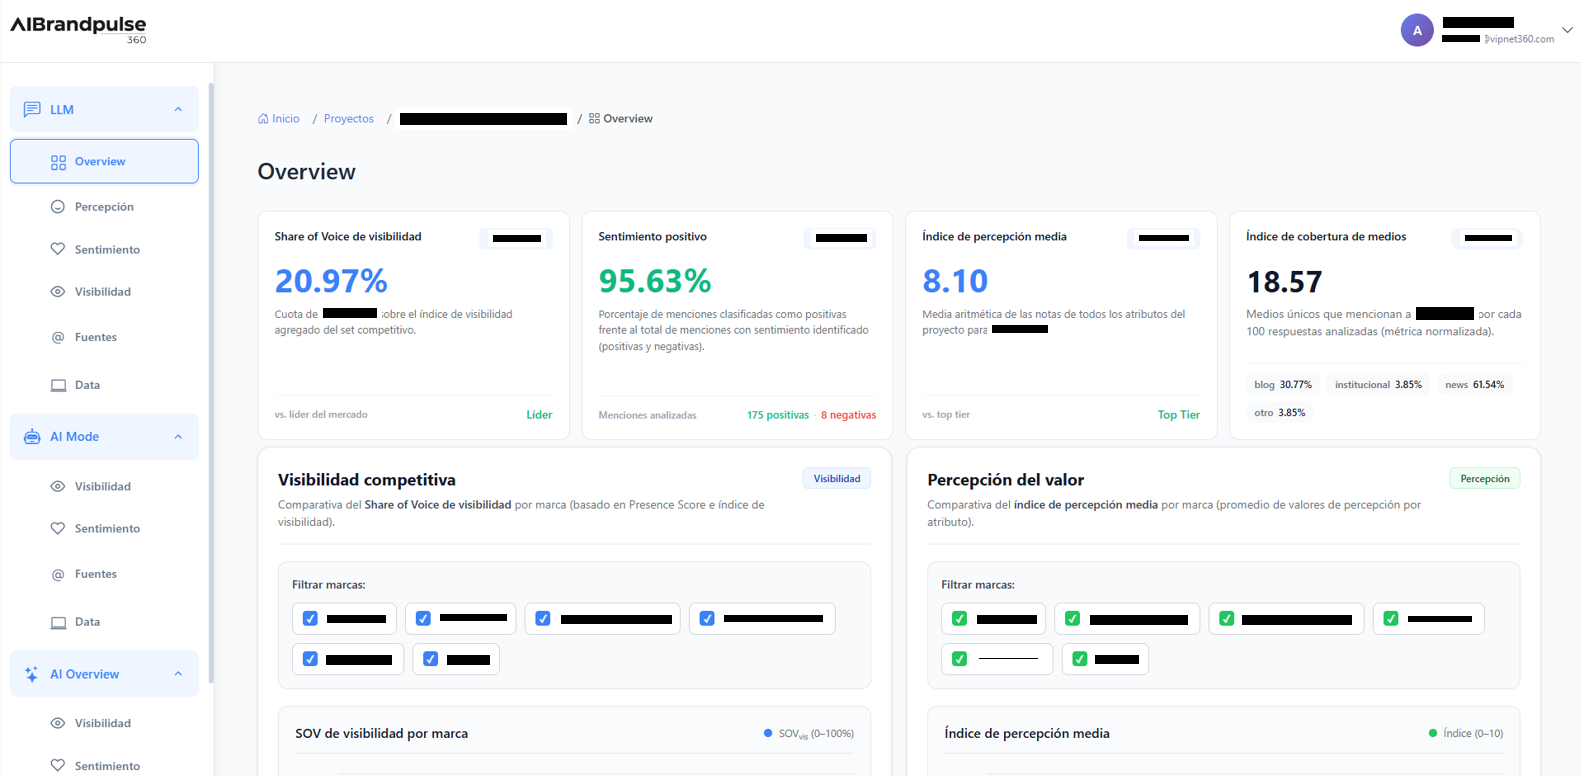Image resolution: width=1581 pixels, height=776 pixels.
Task: Uncheck the first blue brand checkbox in Visibilidad competitiva
Action: (310, 619)
